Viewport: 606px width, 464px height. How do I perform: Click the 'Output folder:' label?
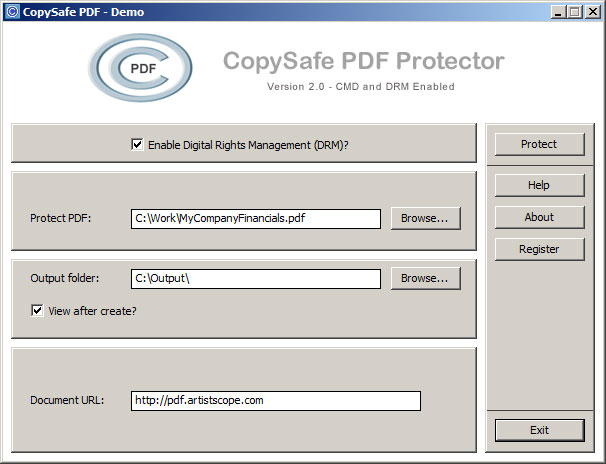coord(65,278)
